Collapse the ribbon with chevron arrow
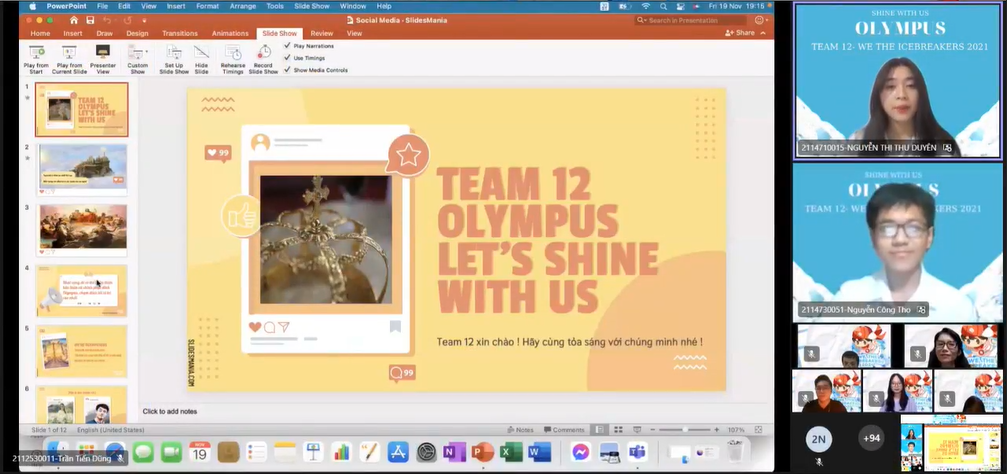Screen dimensions: 1007x474 point(763,33)
